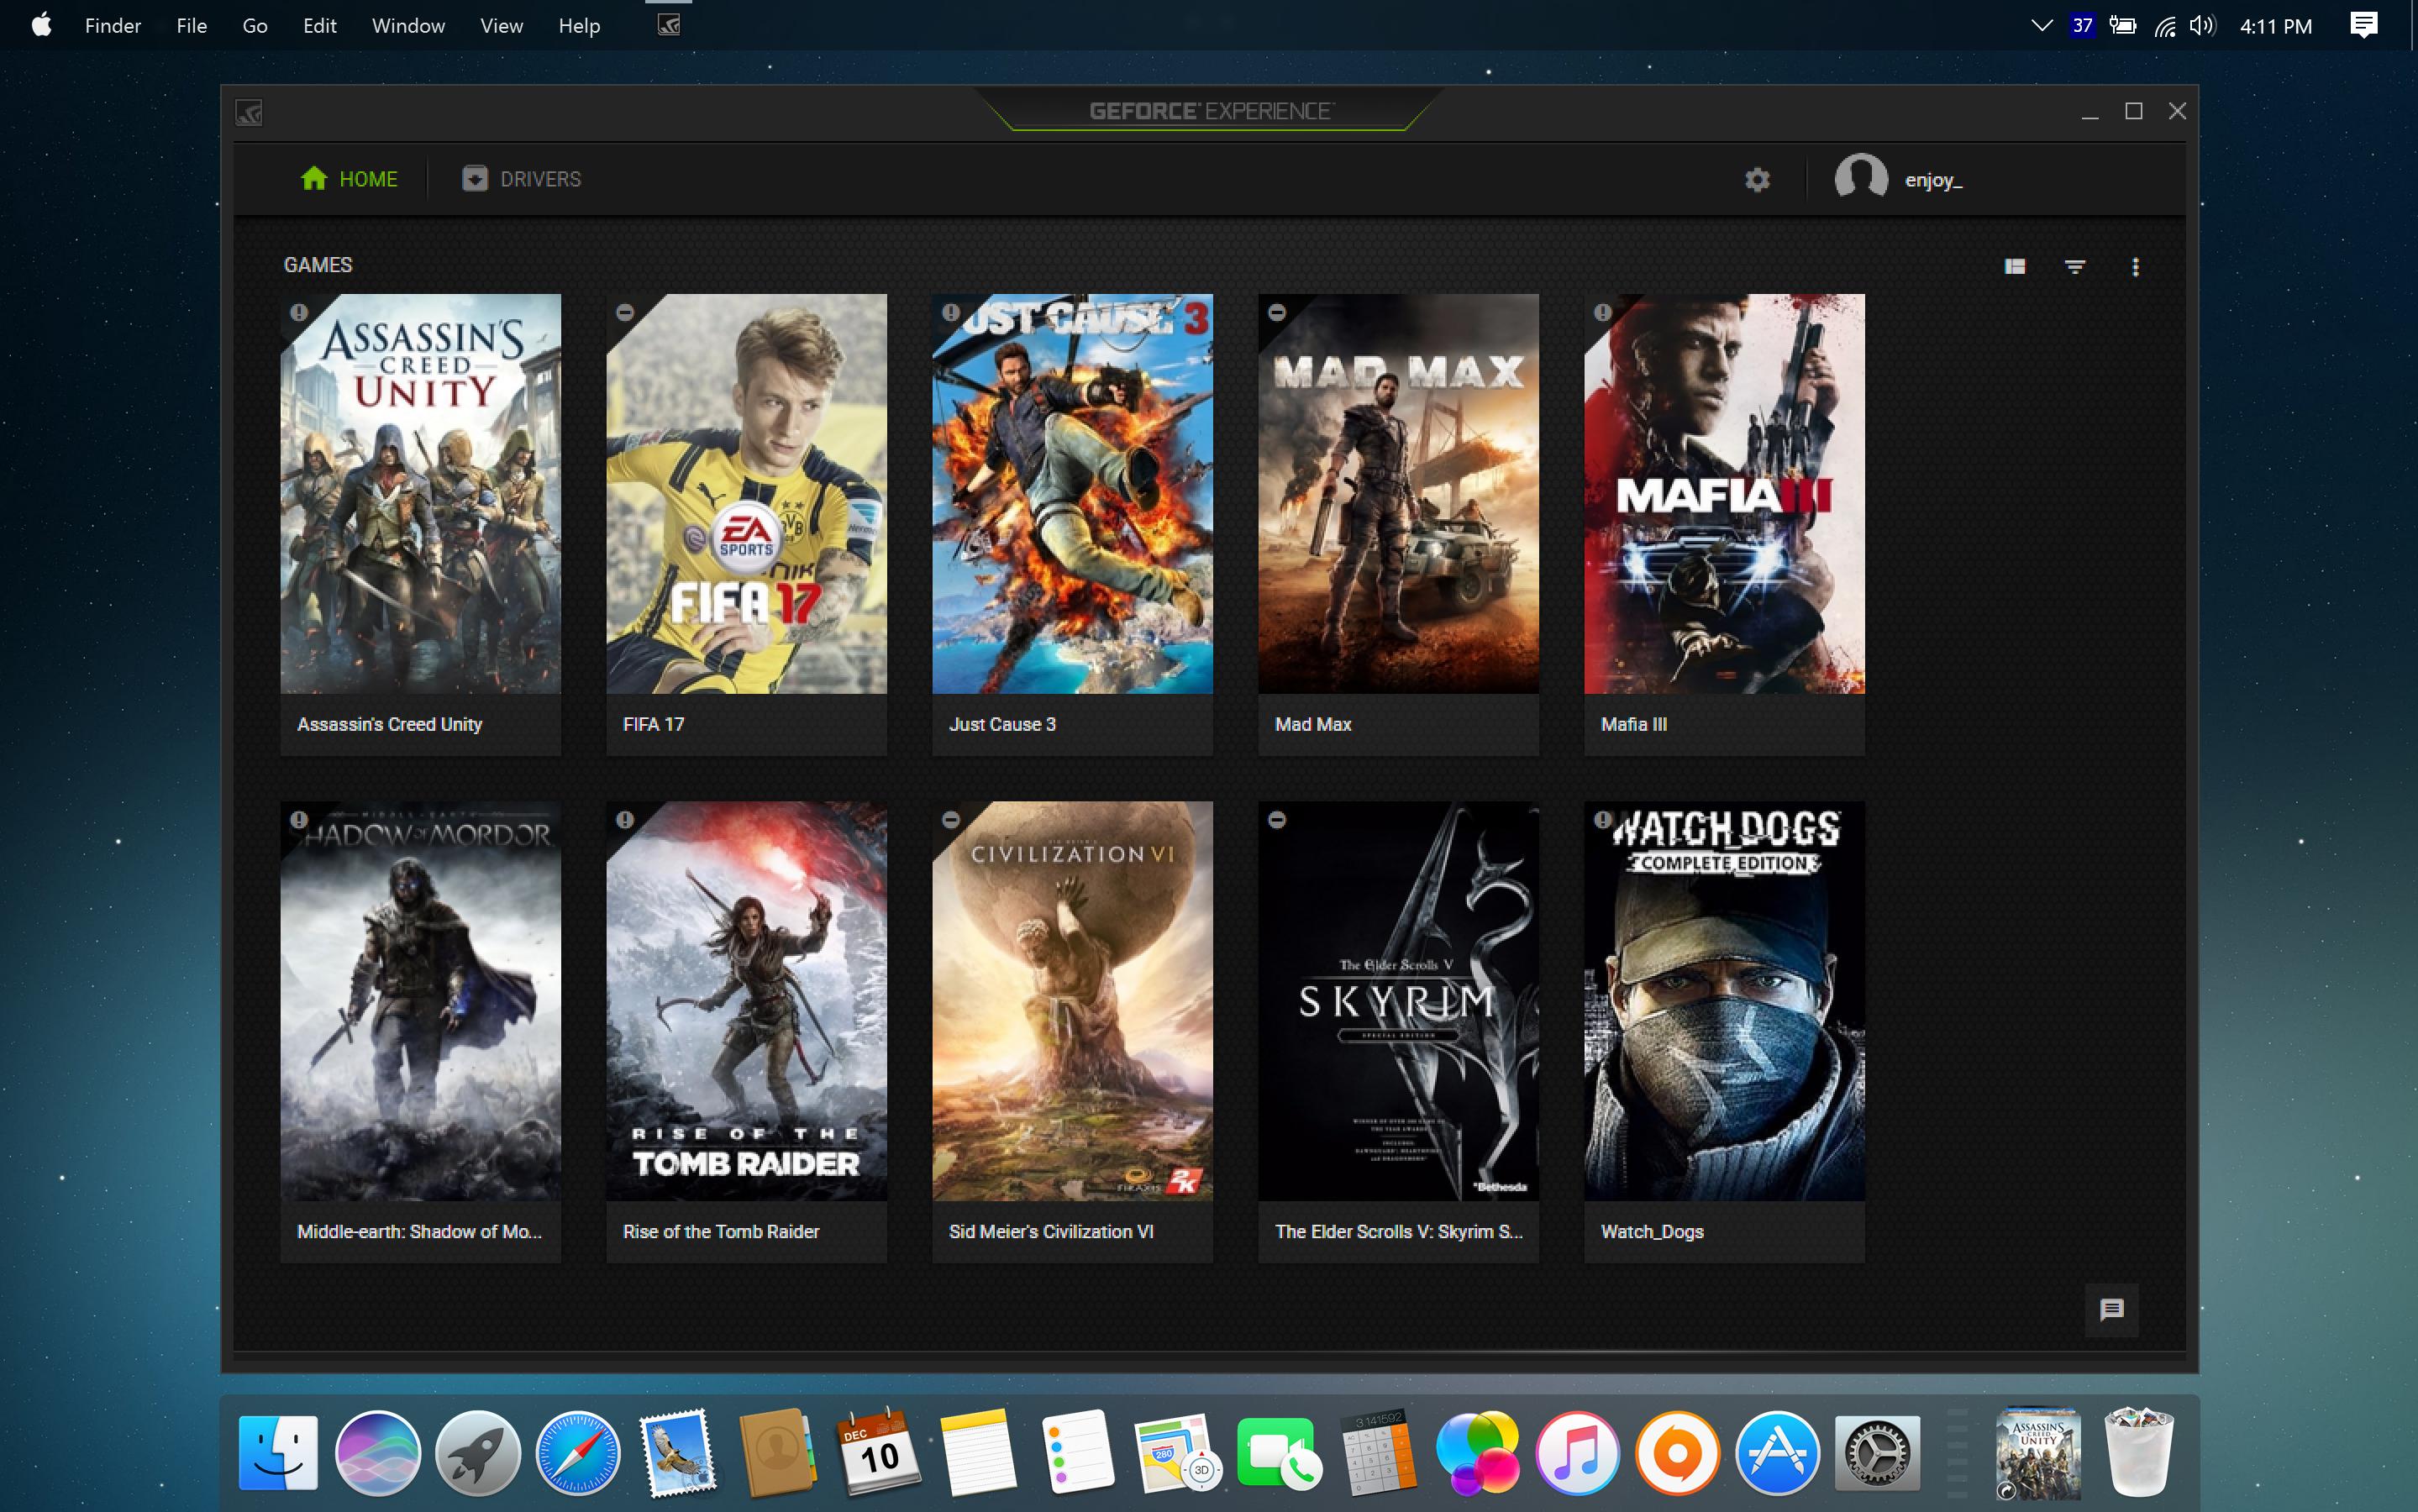Click the NVIDIA logo in the window title bar

pyautogui.click(x=249, y=113)
